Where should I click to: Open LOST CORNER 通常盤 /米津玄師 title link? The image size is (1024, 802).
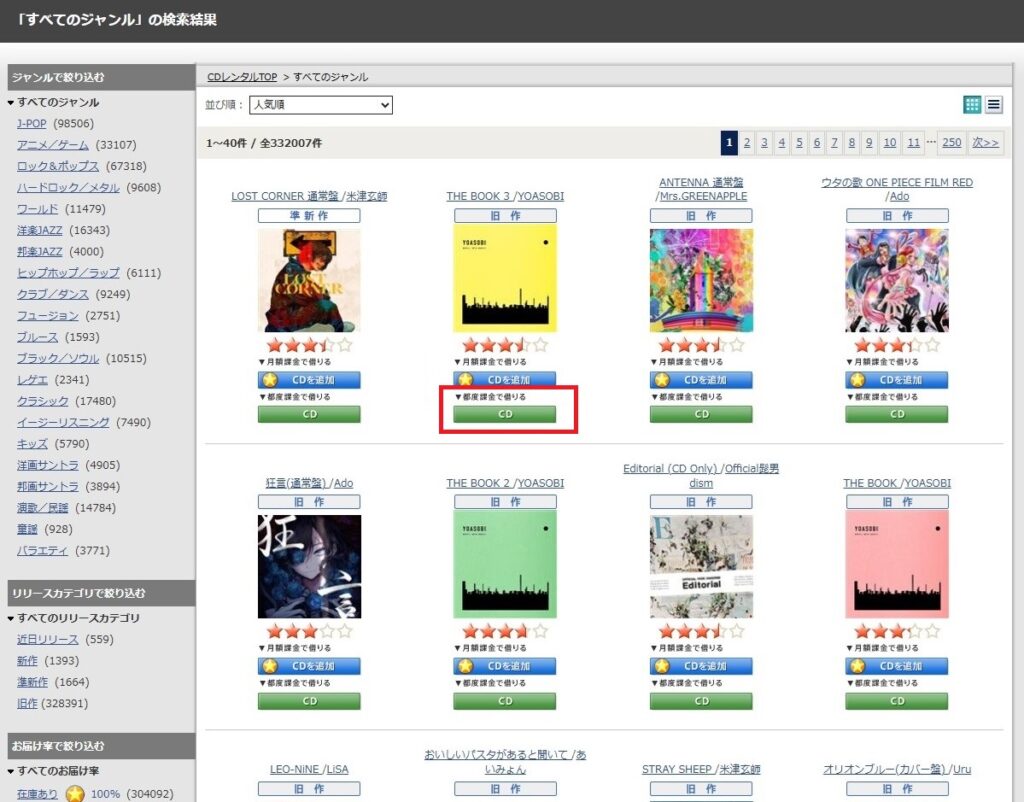coord(309,196)
